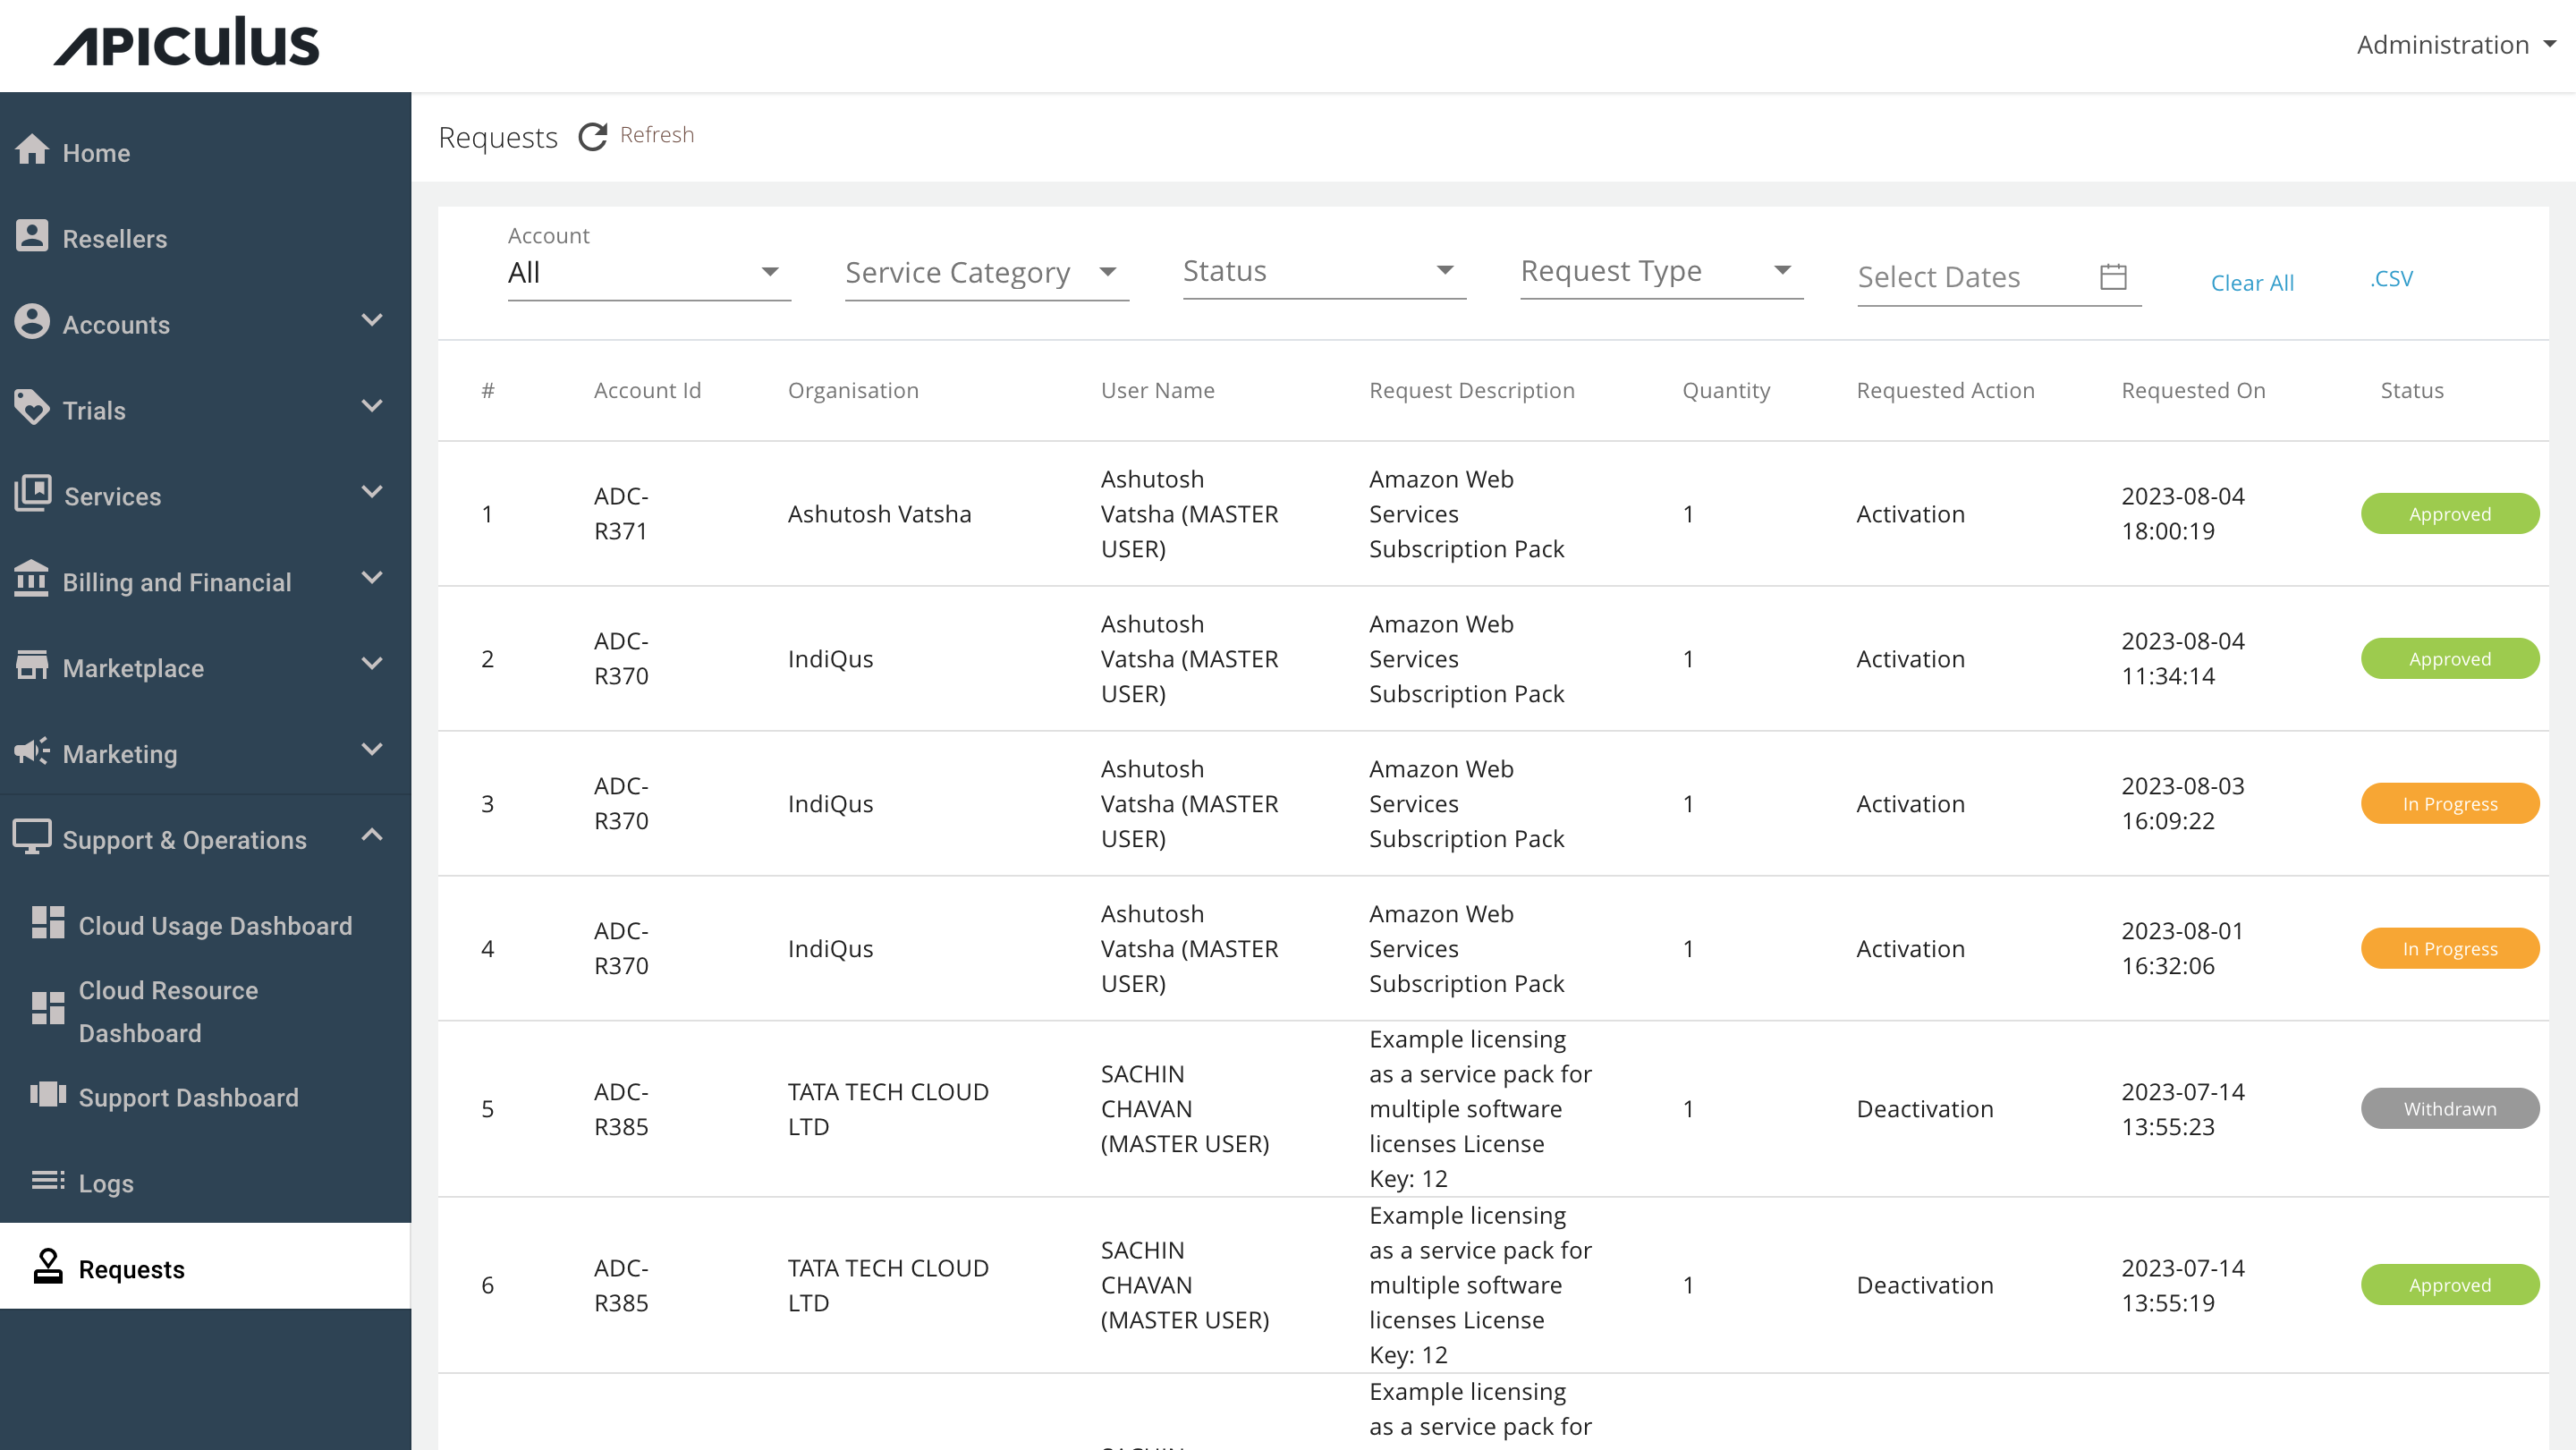2576x1450 pixels.
Task: Expand the Marketing menu chevron
Action: [372, 751]
